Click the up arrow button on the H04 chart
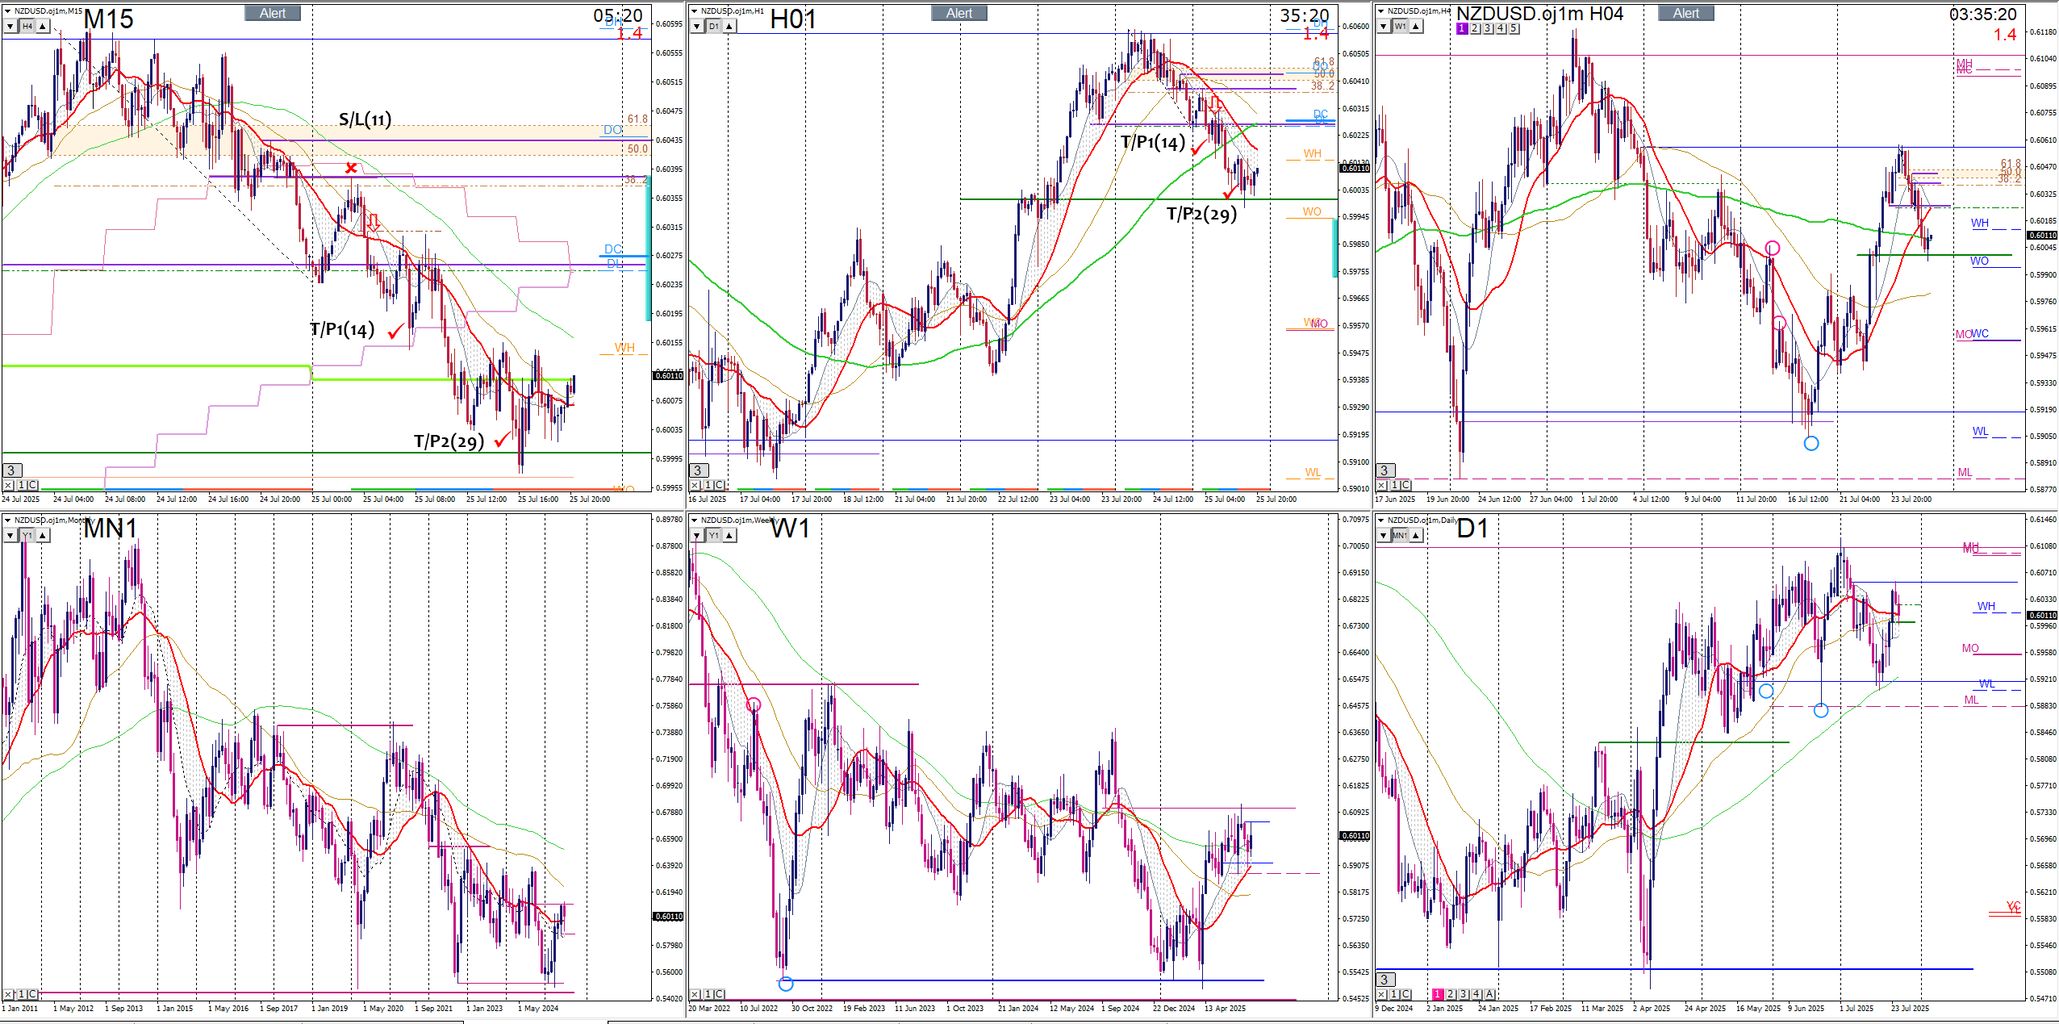 (1417, 26)
